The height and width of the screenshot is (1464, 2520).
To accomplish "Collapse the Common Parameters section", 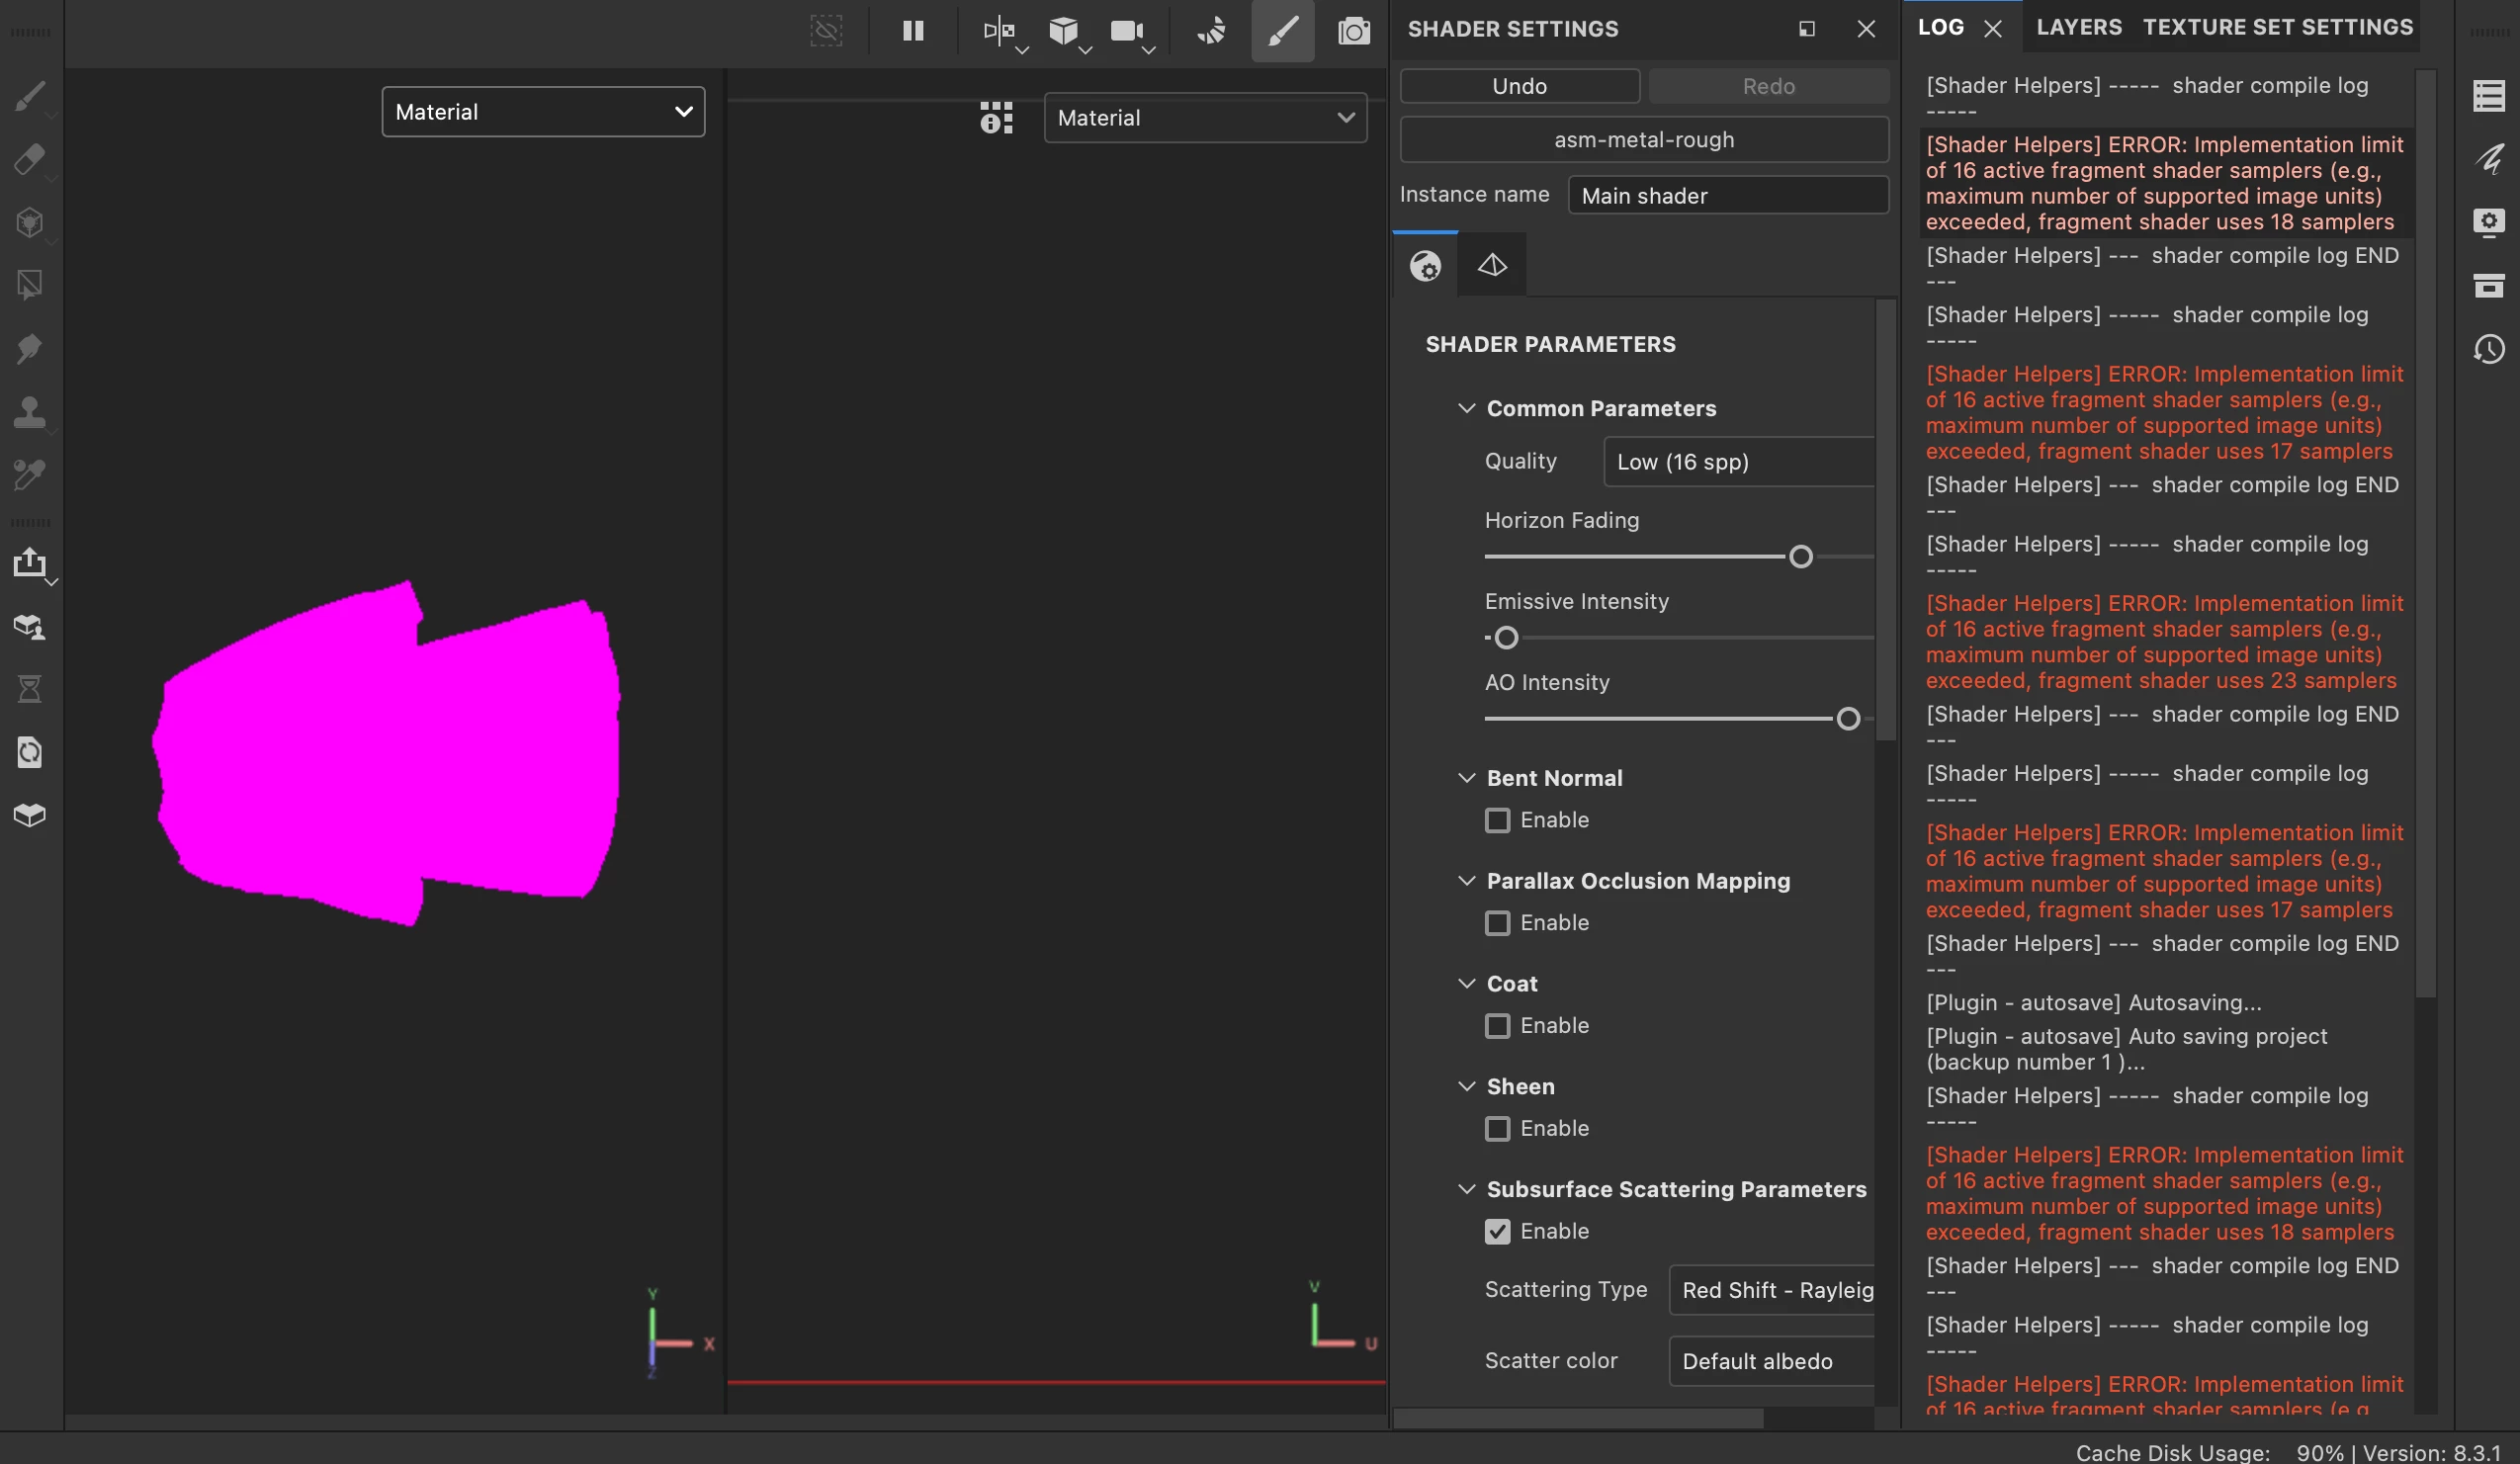I will pyautogui.click(x=1467, y=408).
